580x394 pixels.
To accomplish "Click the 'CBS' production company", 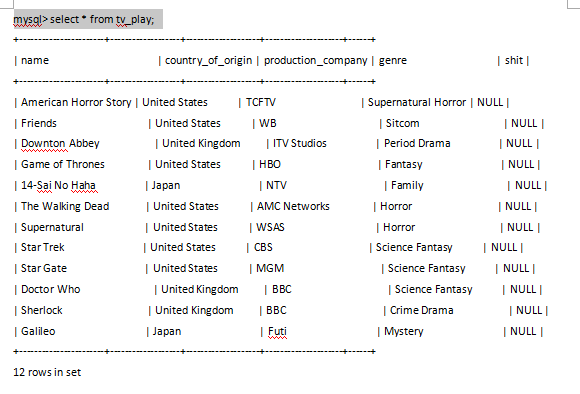I will pyautogui.click(x=263, y=247).
